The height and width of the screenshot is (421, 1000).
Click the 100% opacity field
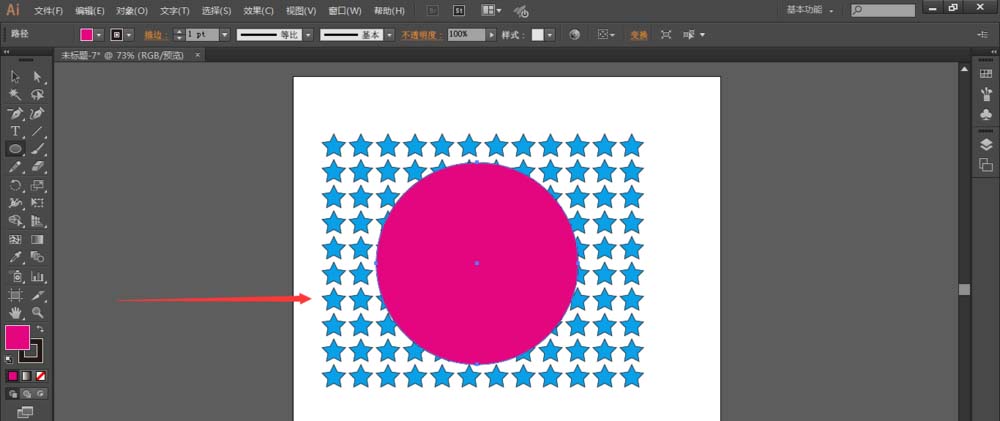pyautogui.click(x=466, y=34)
